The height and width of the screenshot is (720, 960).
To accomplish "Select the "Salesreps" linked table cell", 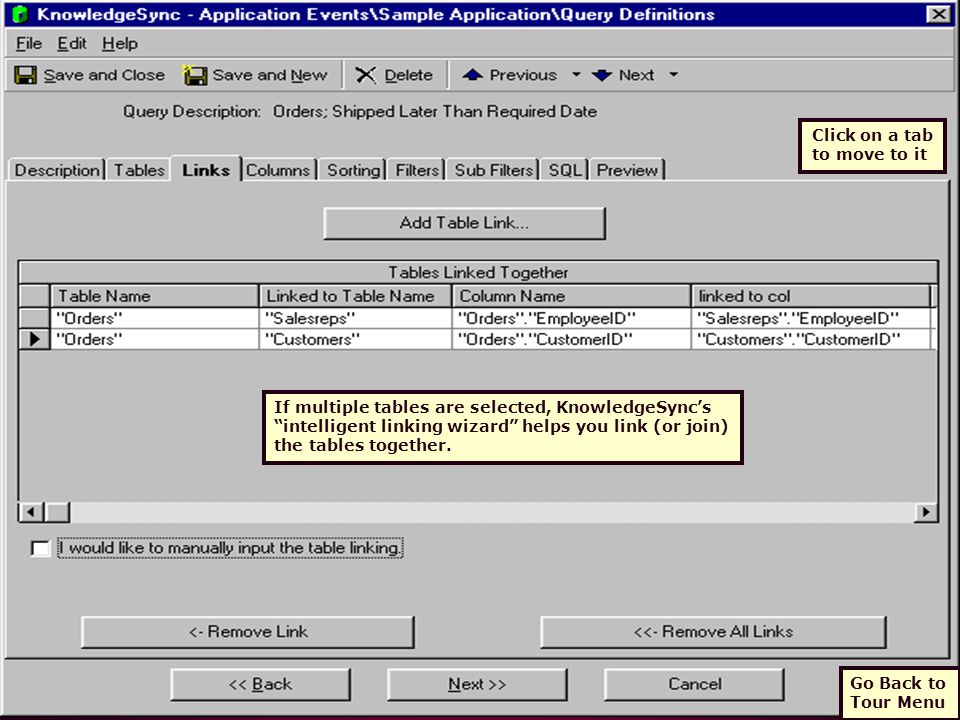I will [356, 318].
